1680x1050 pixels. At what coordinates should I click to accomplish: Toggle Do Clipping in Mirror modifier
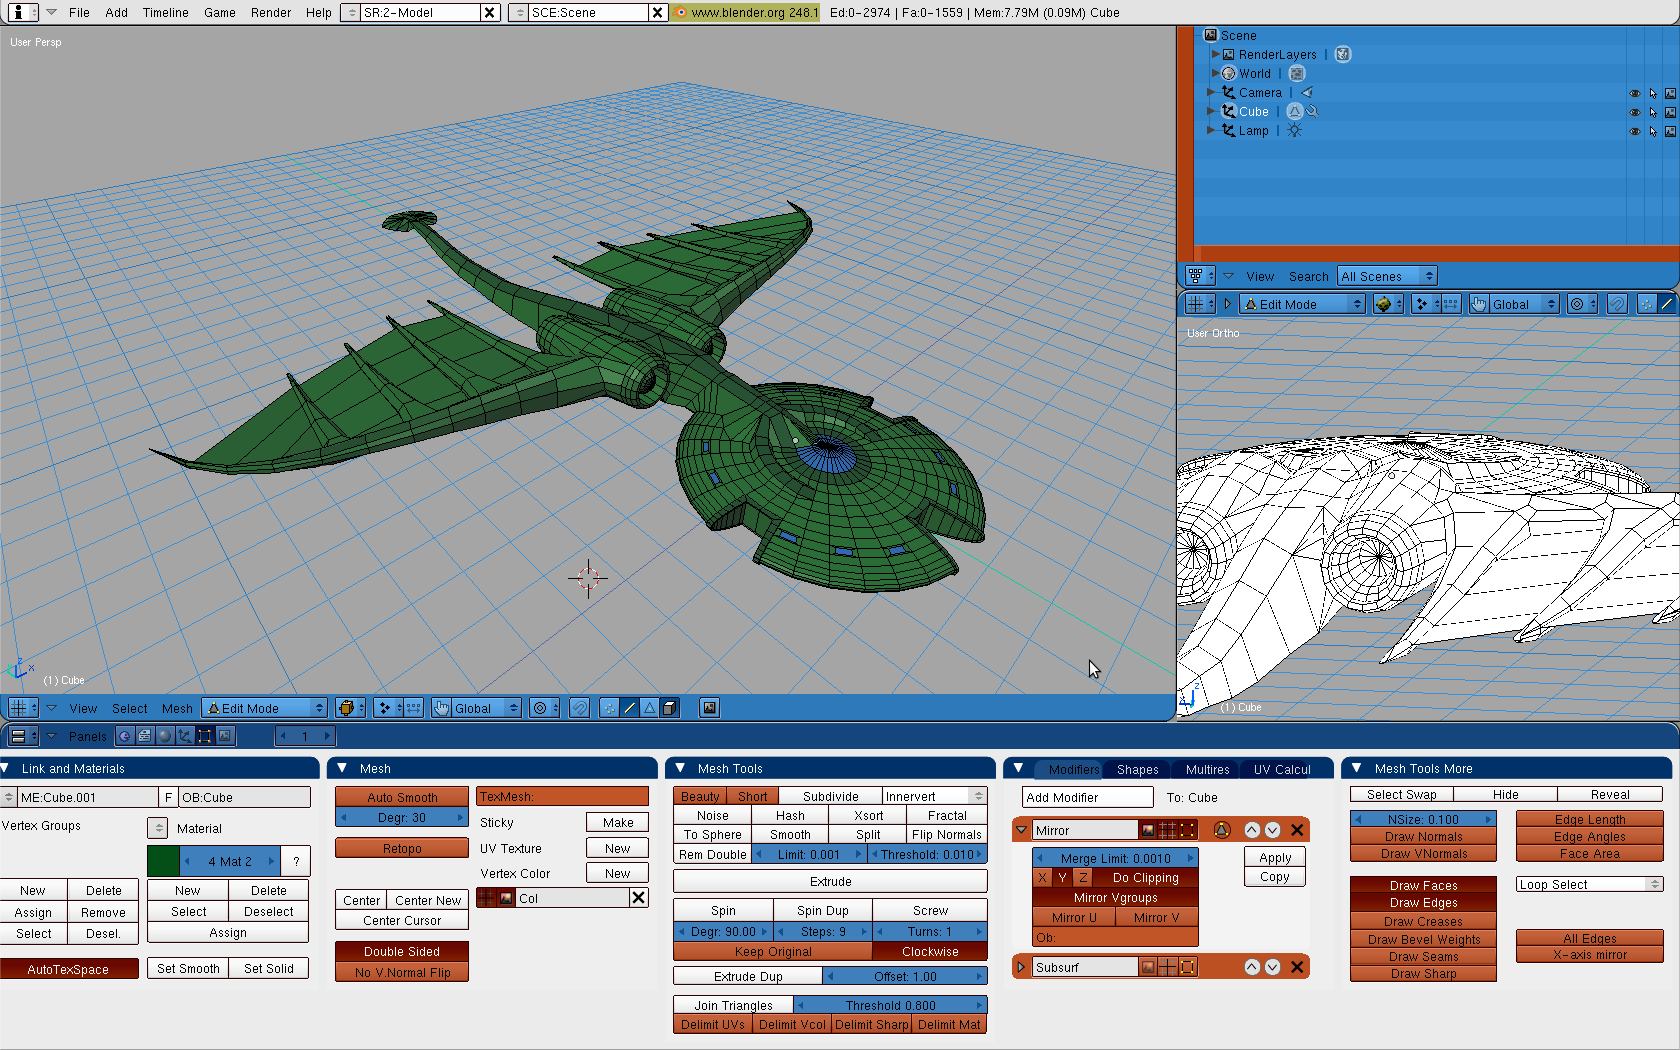1145,878
